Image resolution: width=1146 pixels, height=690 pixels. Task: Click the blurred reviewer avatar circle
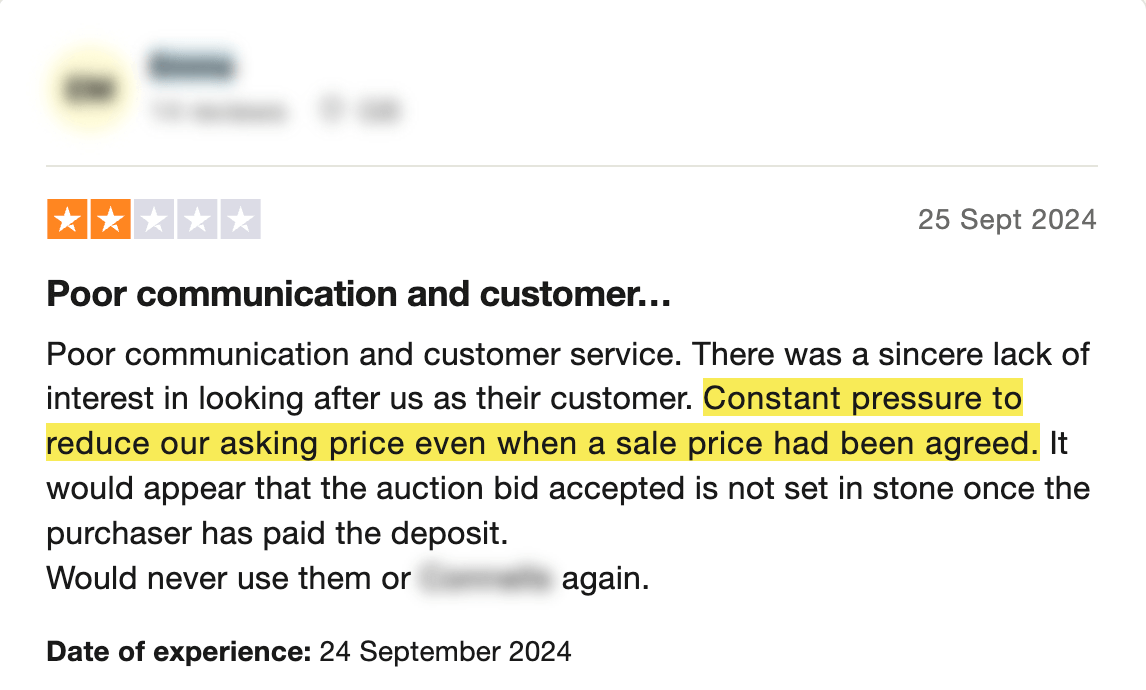click(x=87, y=91)
